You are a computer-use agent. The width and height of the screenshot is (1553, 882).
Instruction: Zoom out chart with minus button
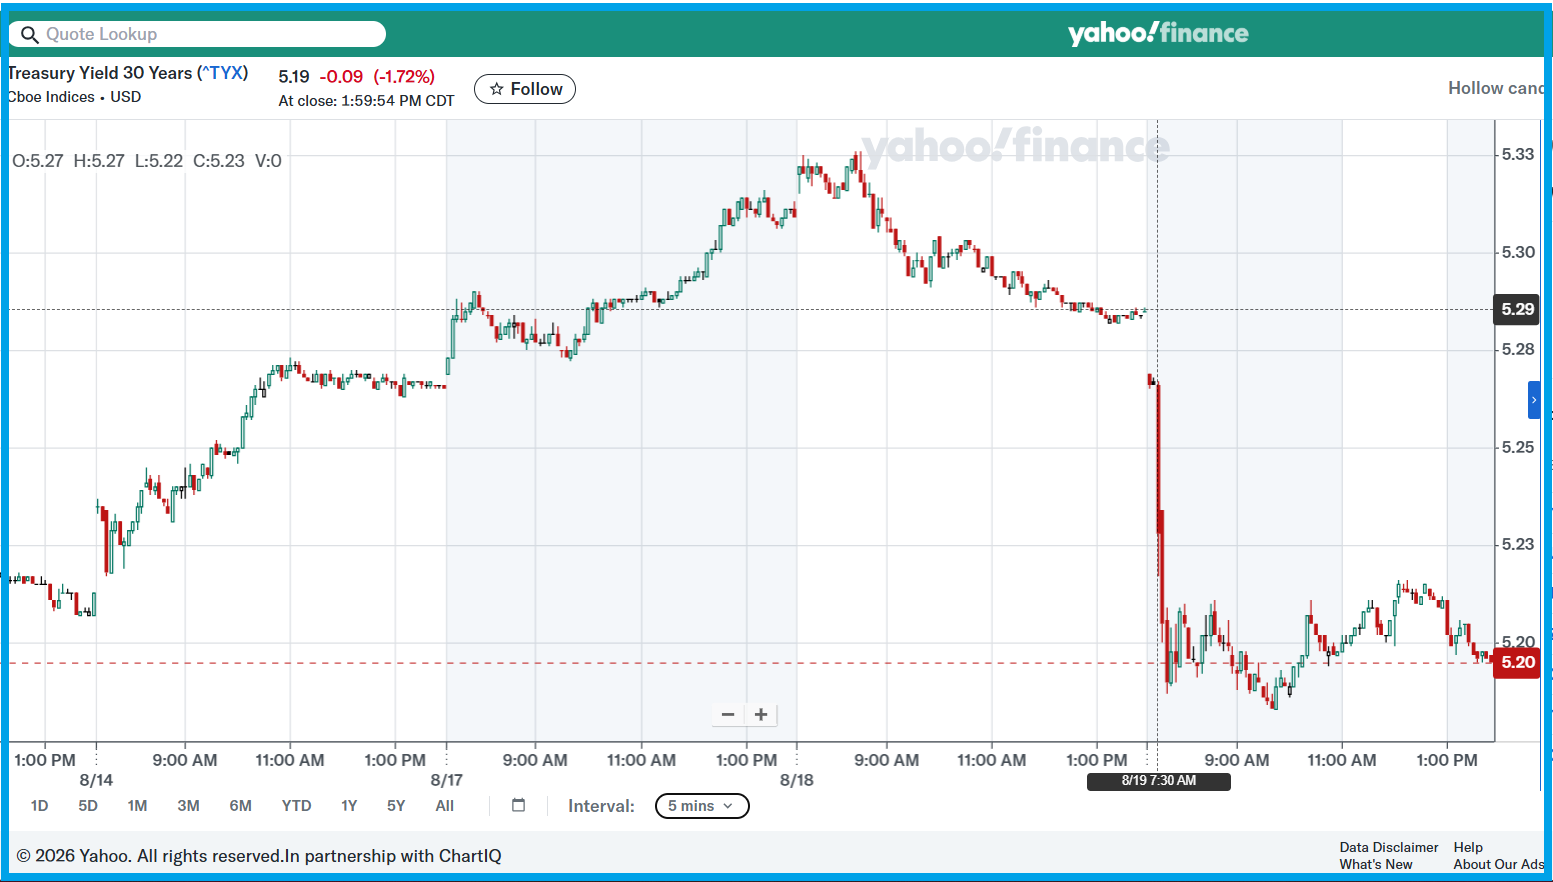pos(728,714)
